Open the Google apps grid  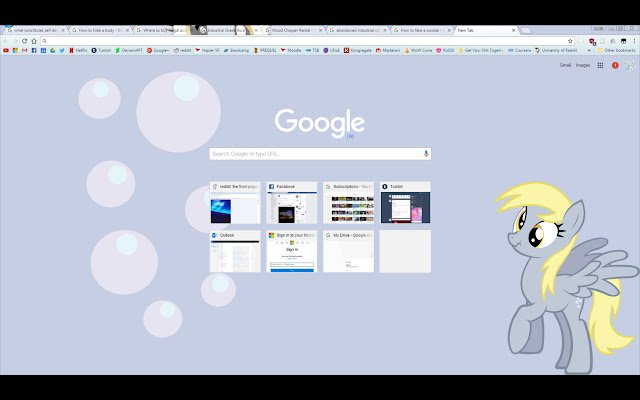coord(600,65)
